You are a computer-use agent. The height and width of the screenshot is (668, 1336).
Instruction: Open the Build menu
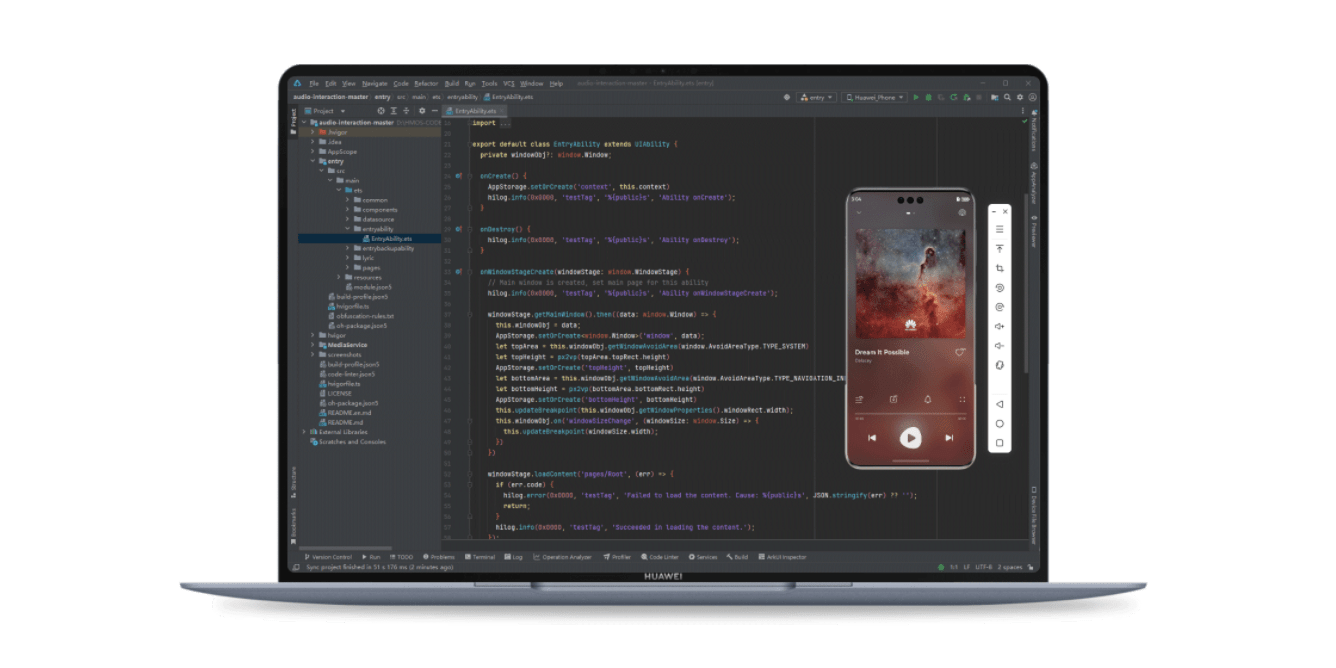(x=452, y=83)
